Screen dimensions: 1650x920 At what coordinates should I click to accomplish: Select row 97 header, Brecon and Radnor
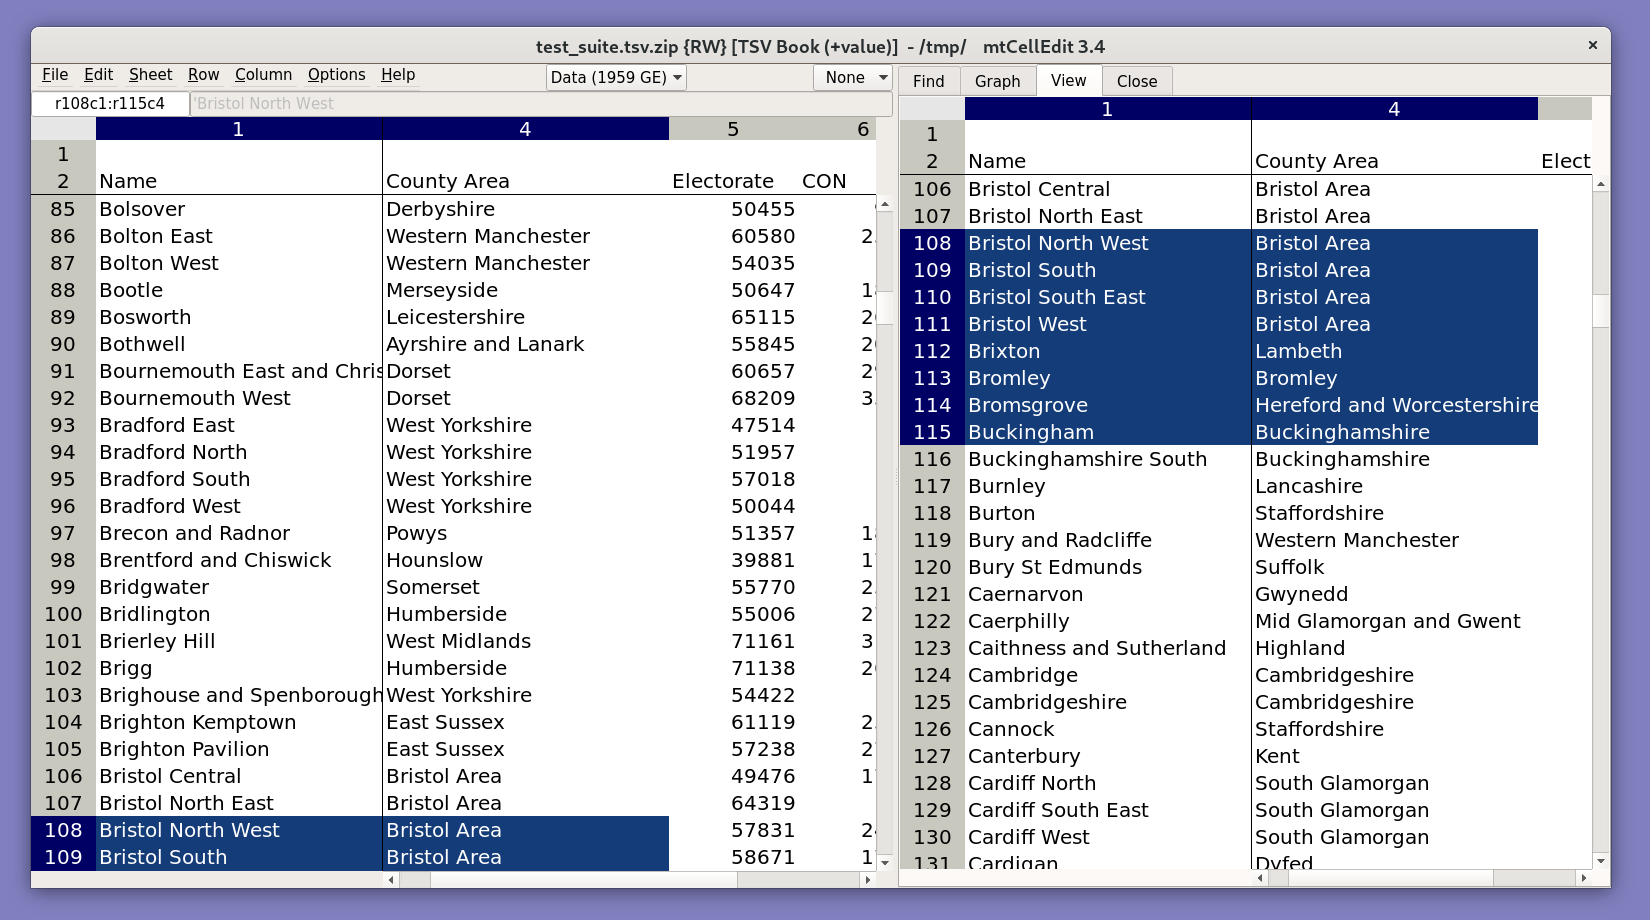point(63,533)
